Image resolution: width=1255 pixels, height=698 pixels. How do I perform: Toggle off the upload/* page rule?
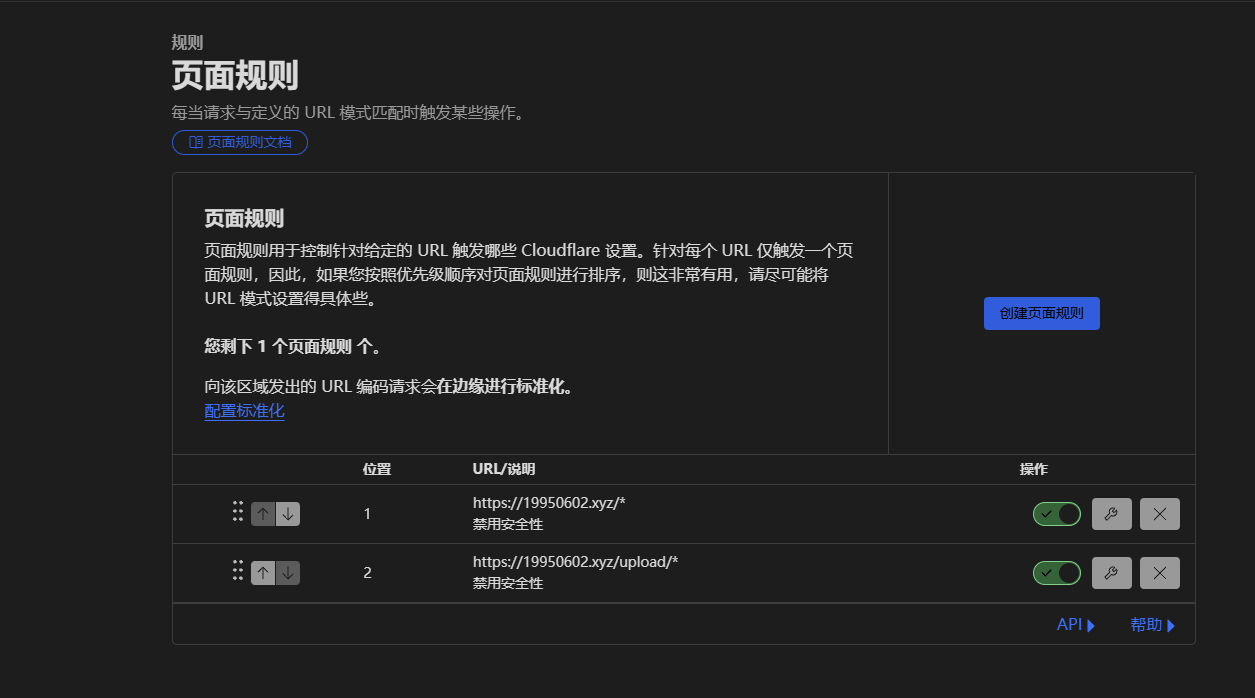[x=1057, y=573]
